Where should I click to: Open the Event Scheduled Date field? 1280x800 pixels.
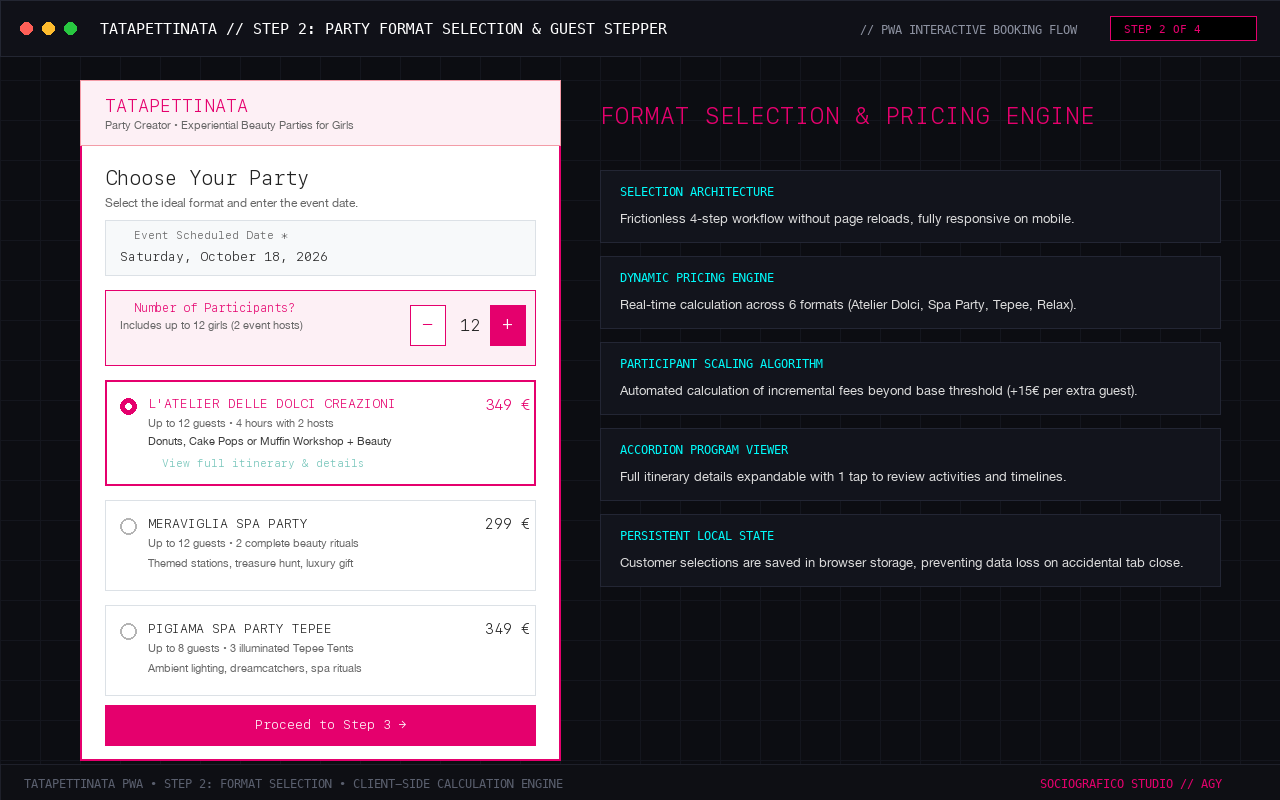(320, 248)
